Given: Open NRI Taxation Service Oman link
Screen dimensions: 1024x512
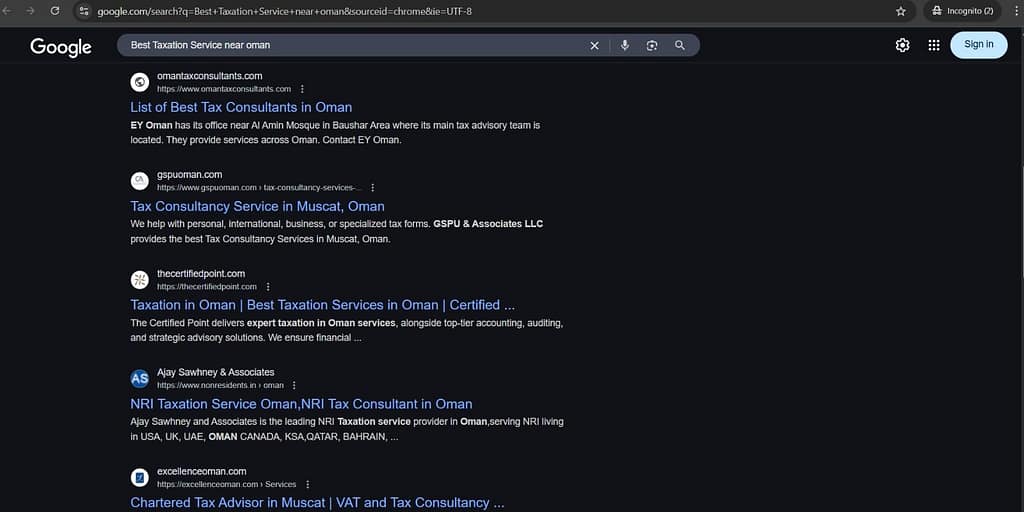Looking at the screenshot, I should [x=301, y=404].
